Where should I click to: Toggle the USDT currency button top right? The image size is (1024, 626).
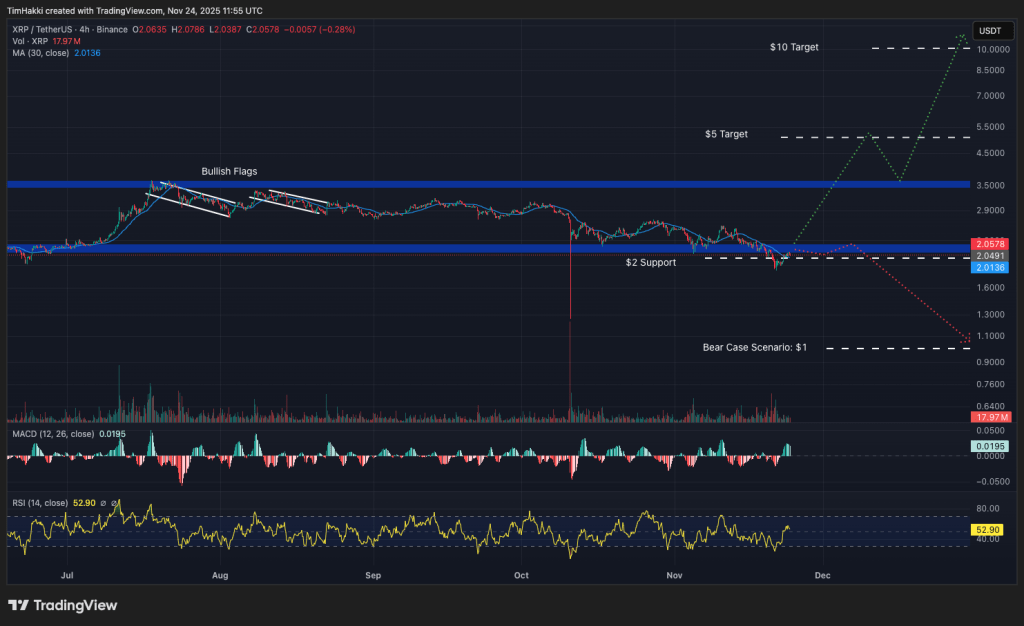pos(993,31)
